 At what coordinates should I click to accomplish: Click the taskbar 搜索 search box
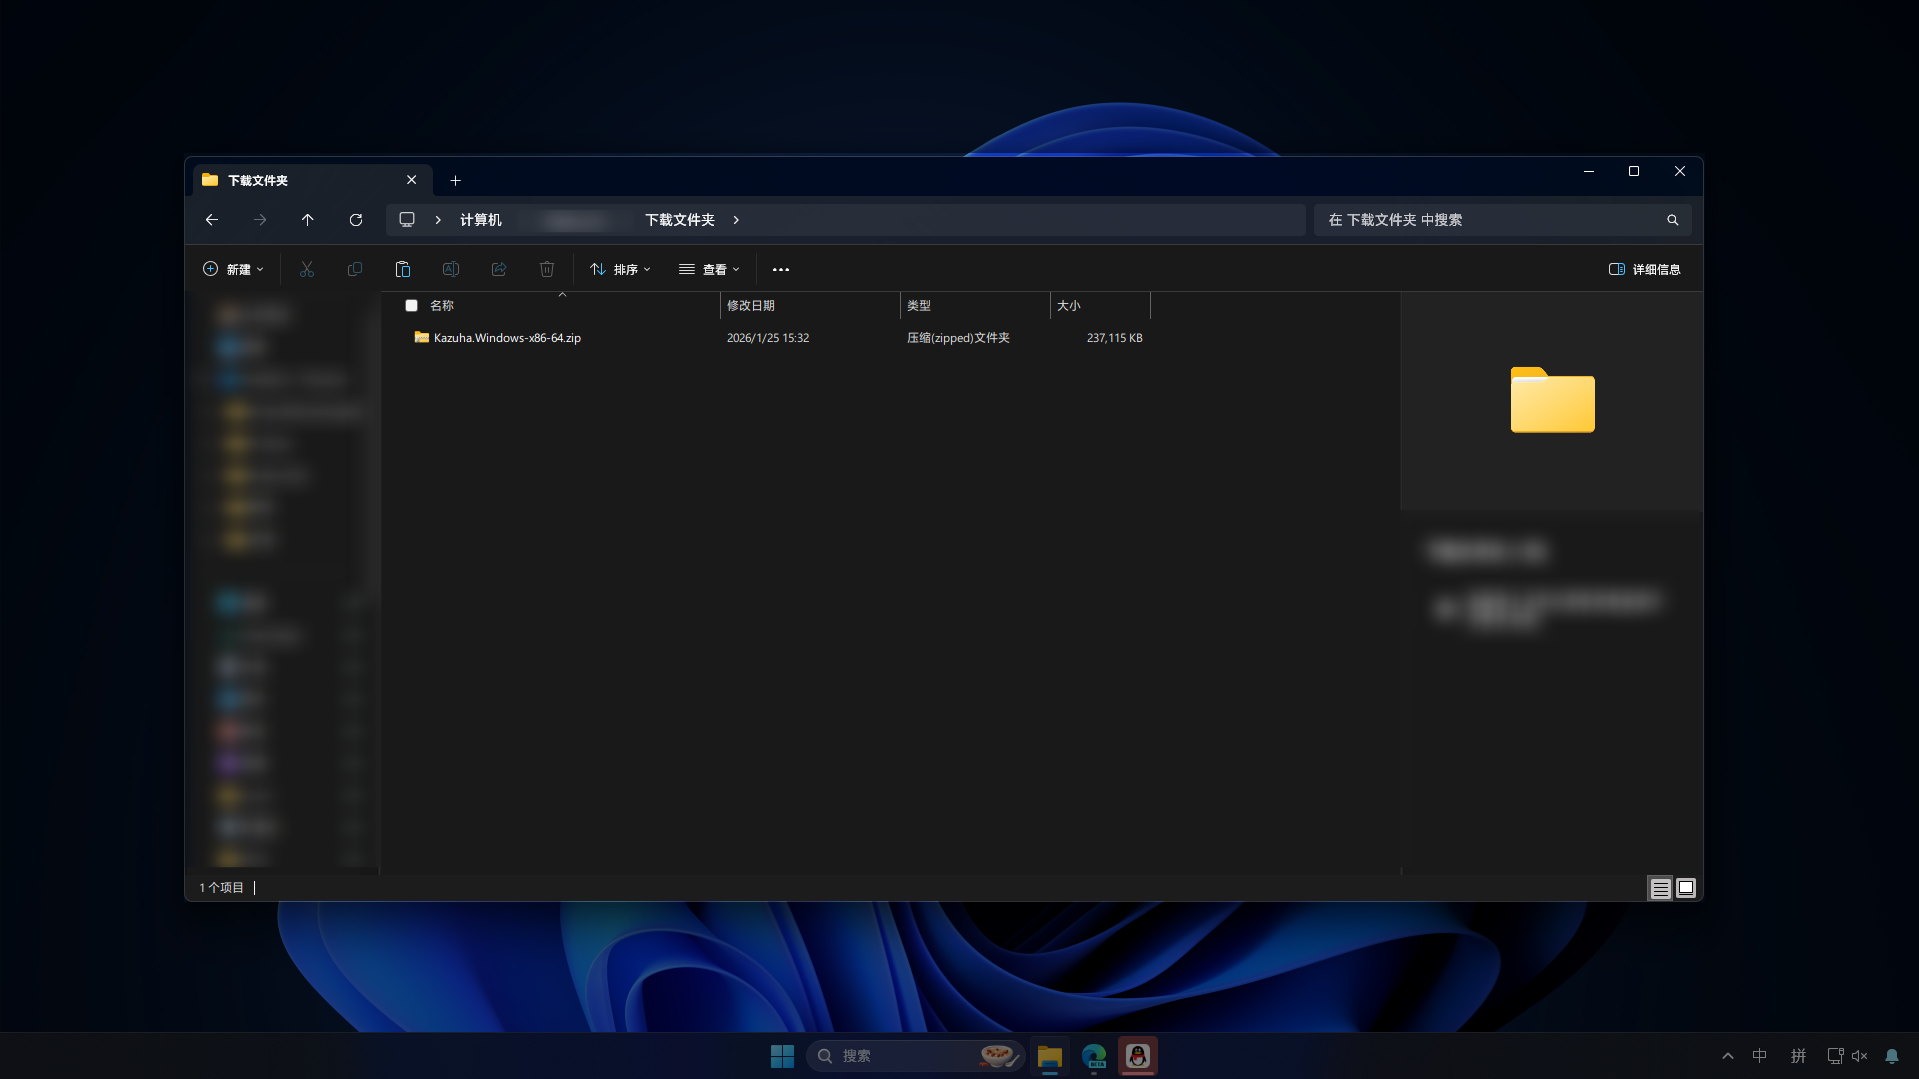[x=916, y=1056]
